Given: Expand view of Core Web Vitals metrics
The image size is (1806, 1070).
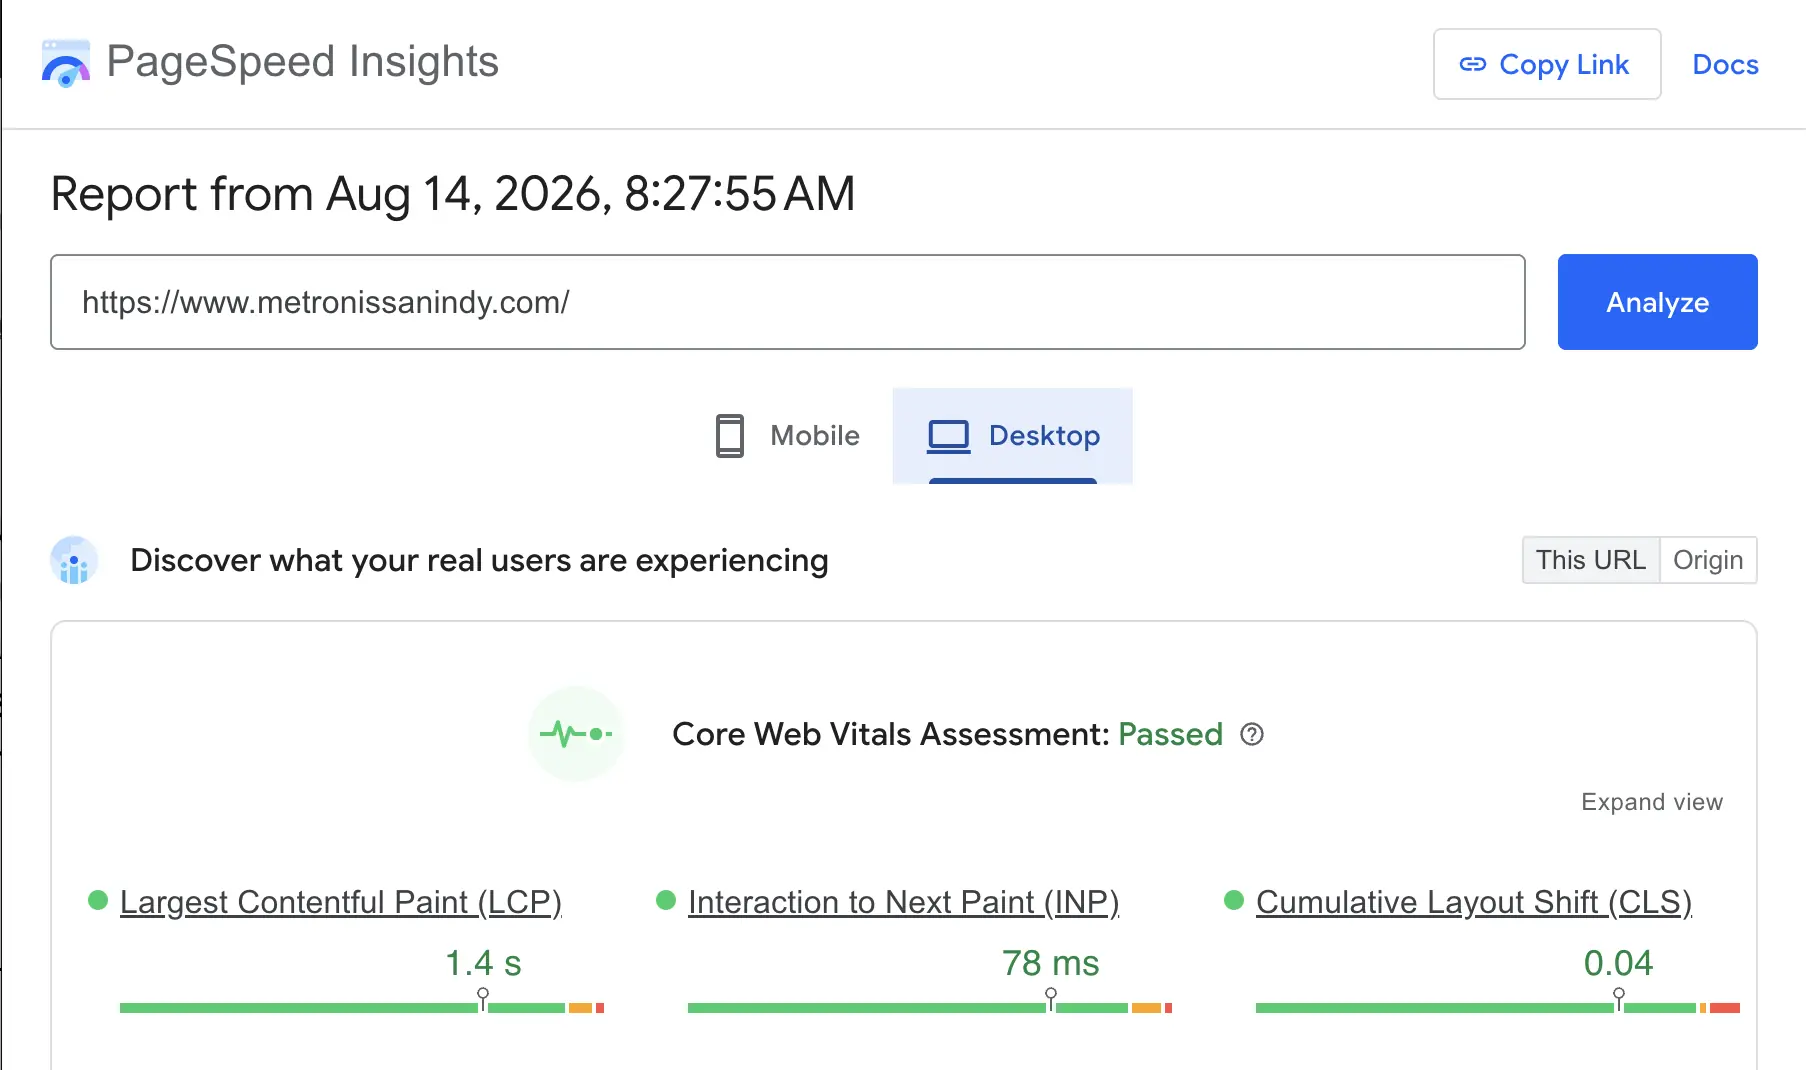Looking at the screenshot, I should [x=1652, y=802].
